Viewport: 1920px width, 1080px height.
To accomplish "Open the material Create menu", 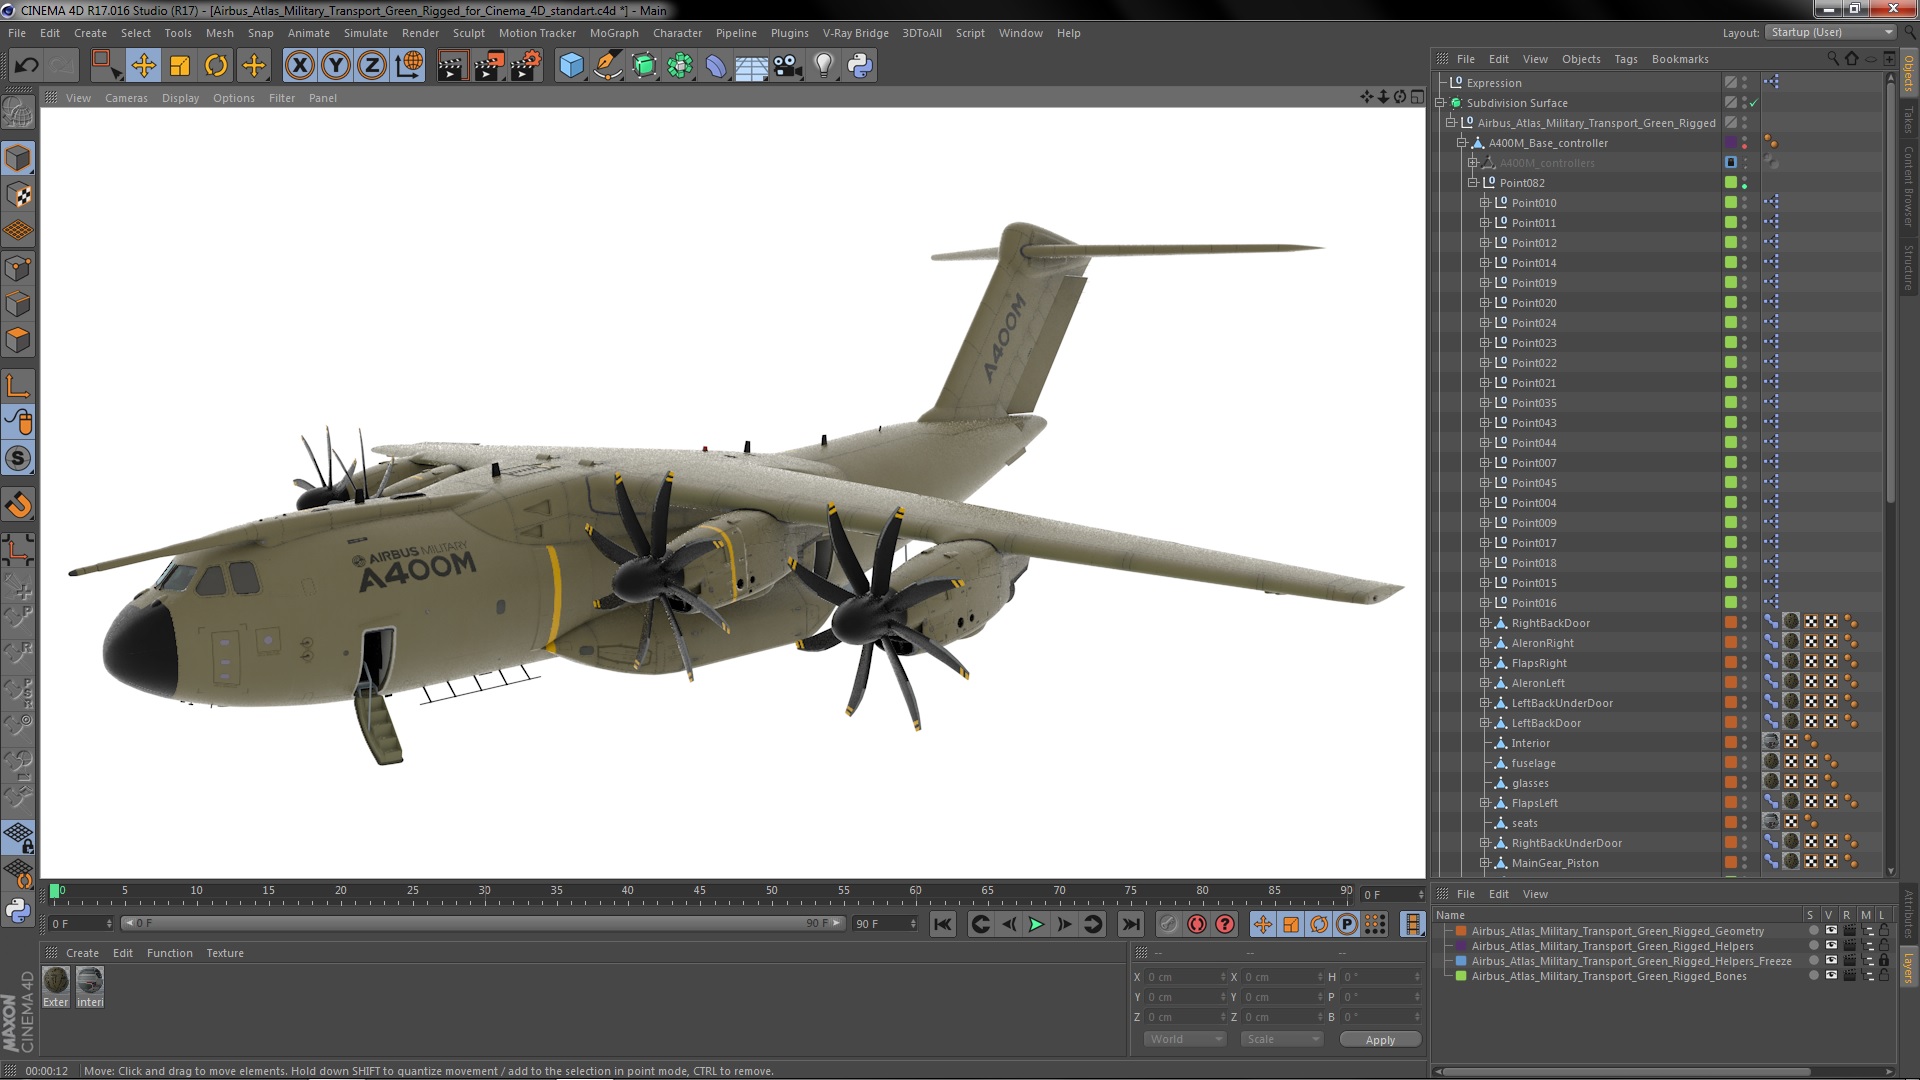I will pos(82,953).
